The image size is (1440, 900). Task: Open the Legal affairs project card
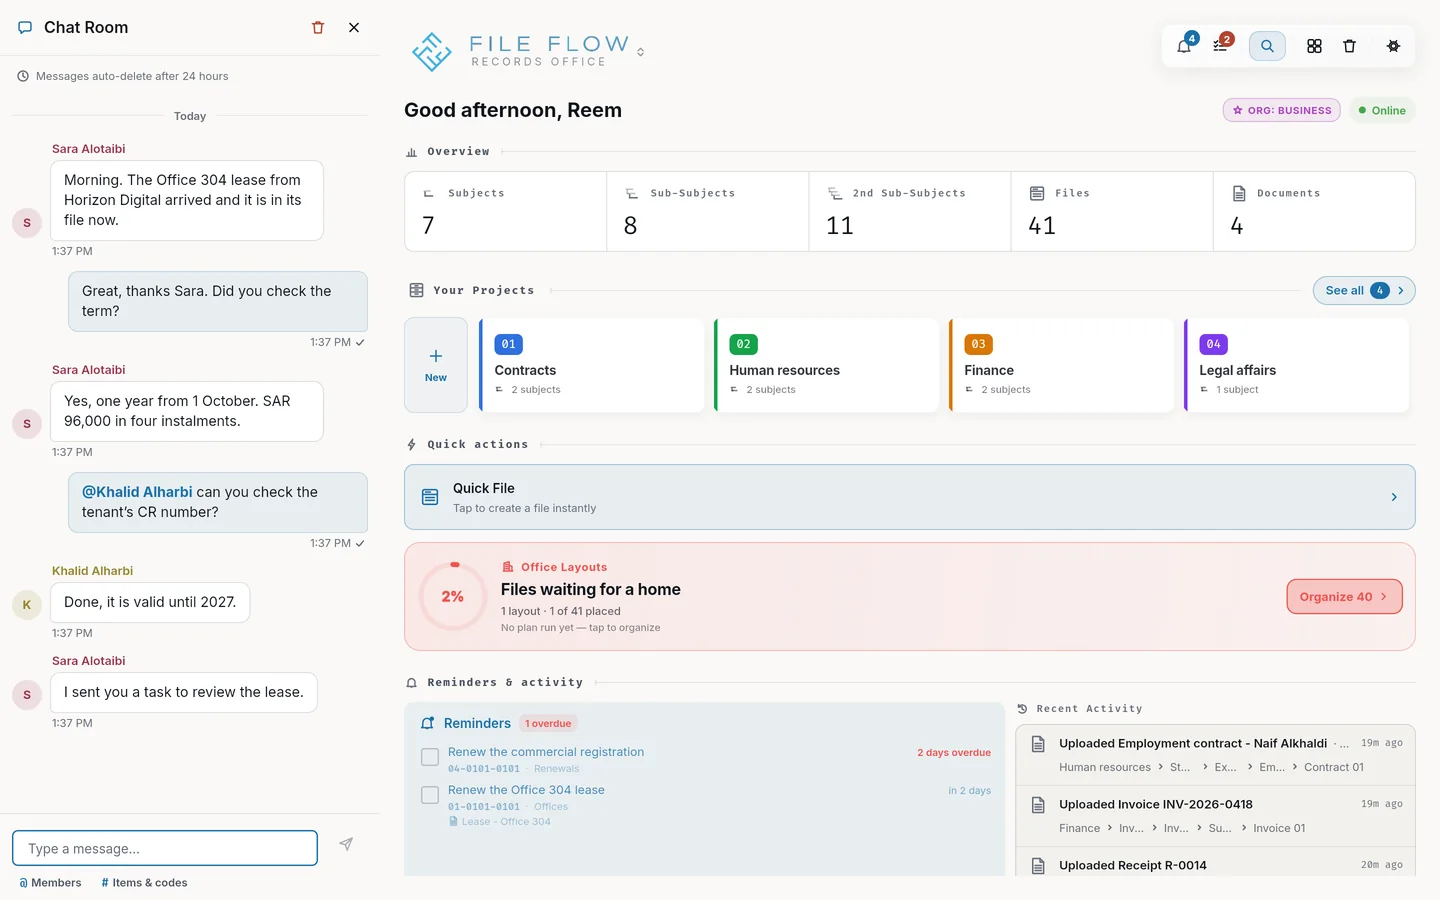(x=1297, y=365)
